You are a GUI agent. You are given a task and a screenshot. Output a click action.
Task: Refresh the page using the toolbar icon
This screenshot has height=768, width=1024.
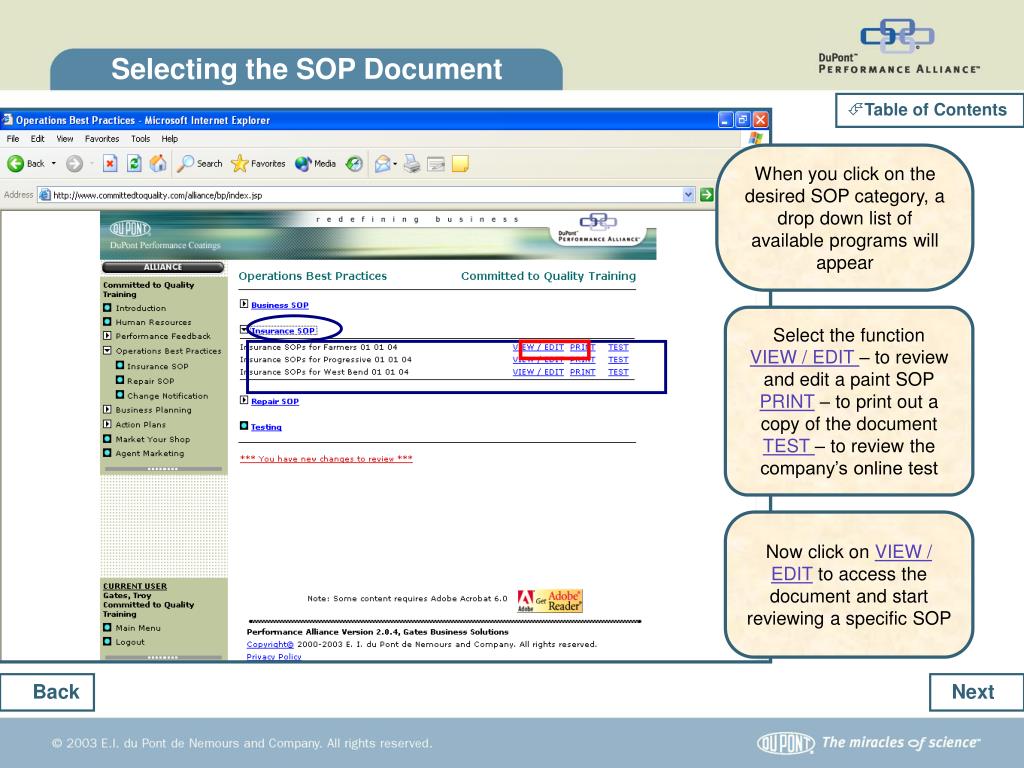point(134,164)
